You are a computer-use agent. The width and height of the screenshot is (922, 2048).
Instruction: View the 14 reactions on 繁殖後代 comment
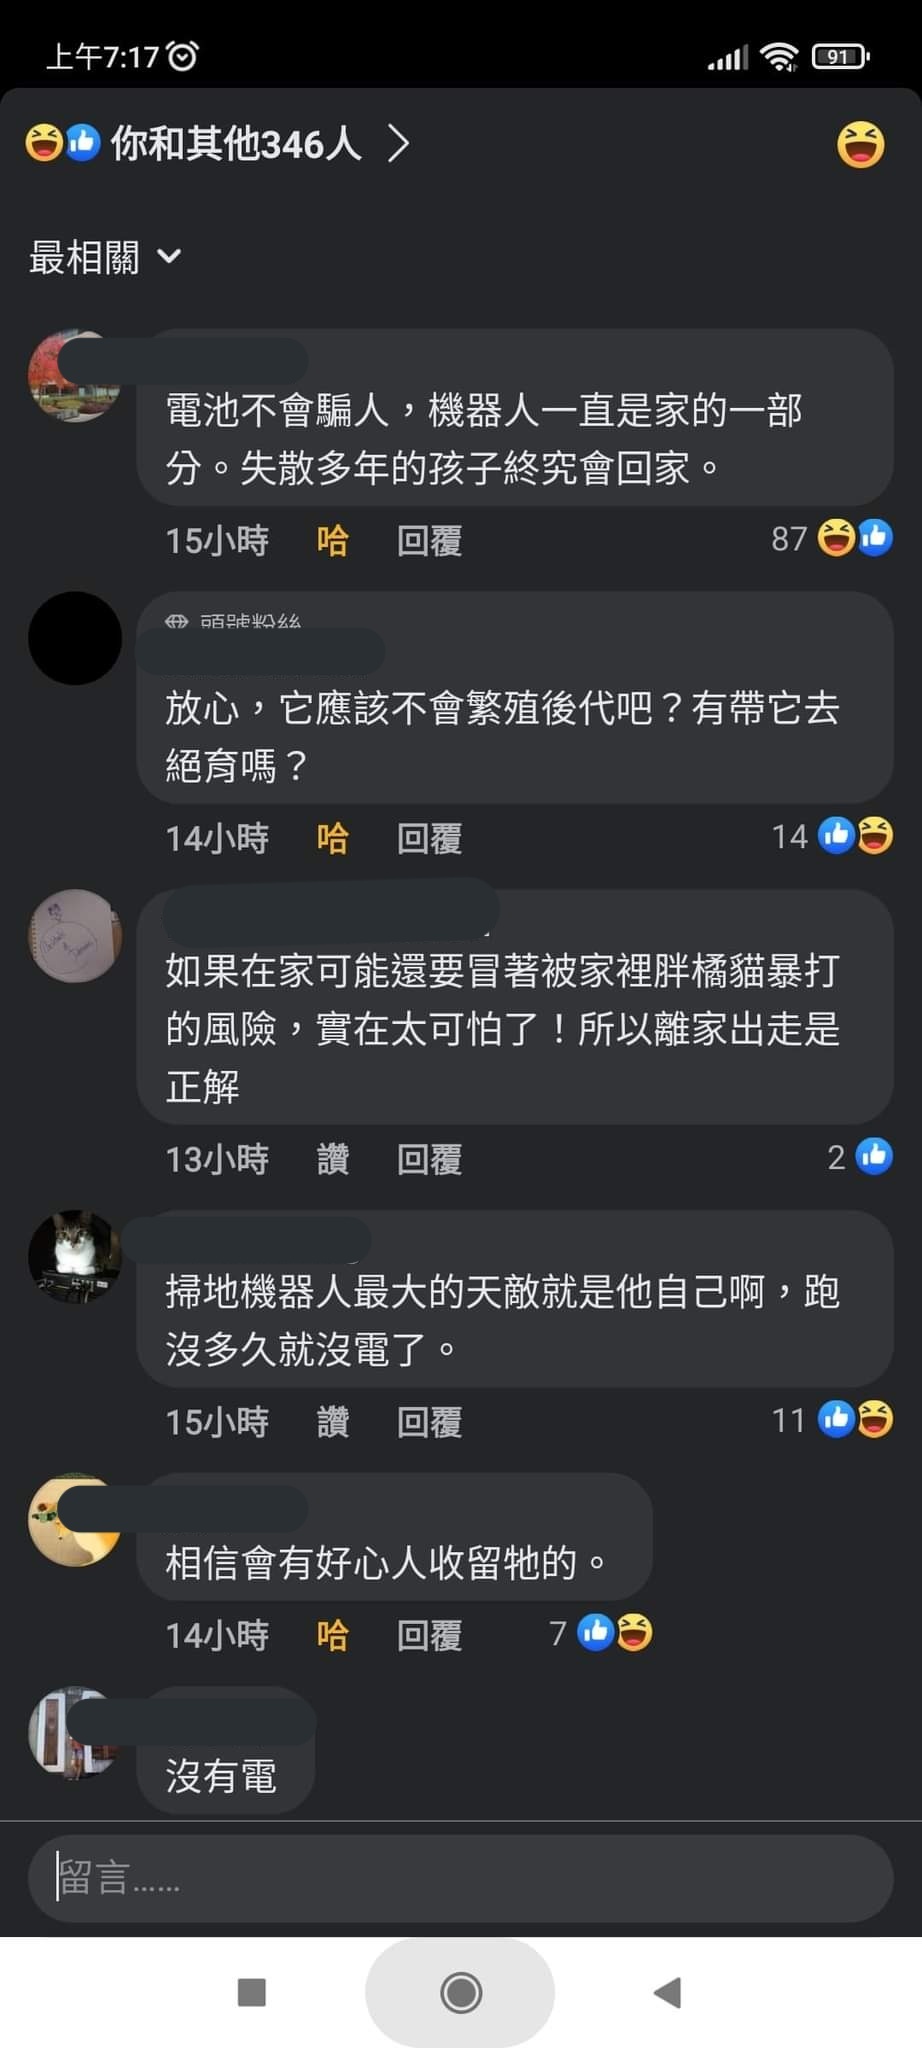(x=831, y=835)
